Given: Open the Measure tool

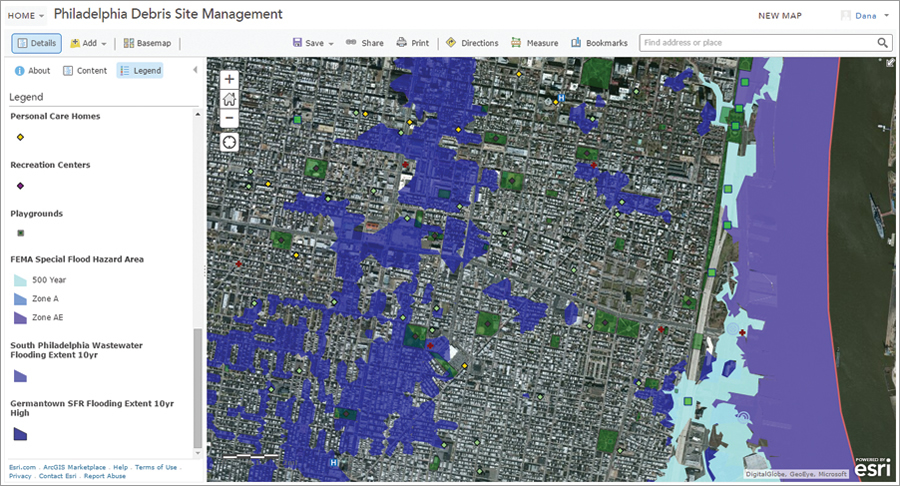Looking at the screenshot, I should pyautogui.click(x=534, y=43).
